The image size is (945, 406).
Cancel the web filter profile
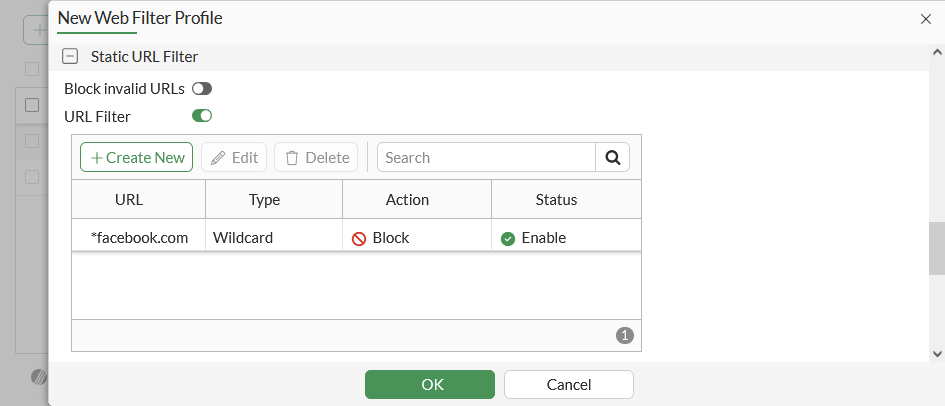[568, 384]
